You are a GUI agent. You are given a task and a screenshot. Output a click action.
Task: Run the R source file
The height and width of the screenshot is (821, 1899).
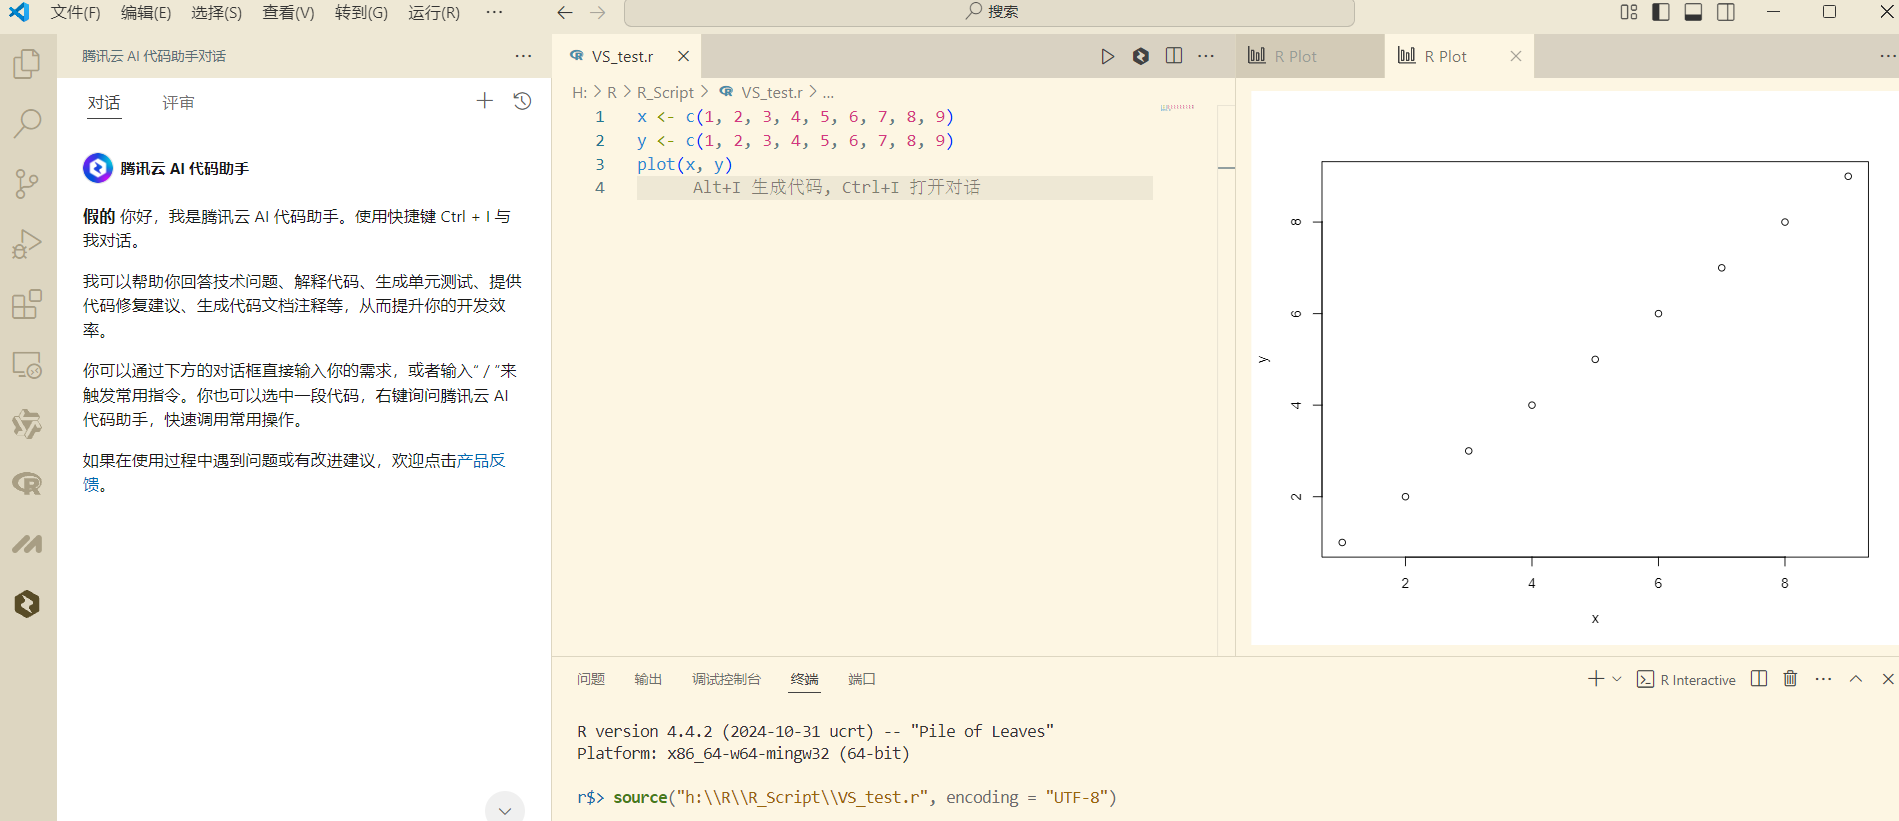[x=1107, y=56]
